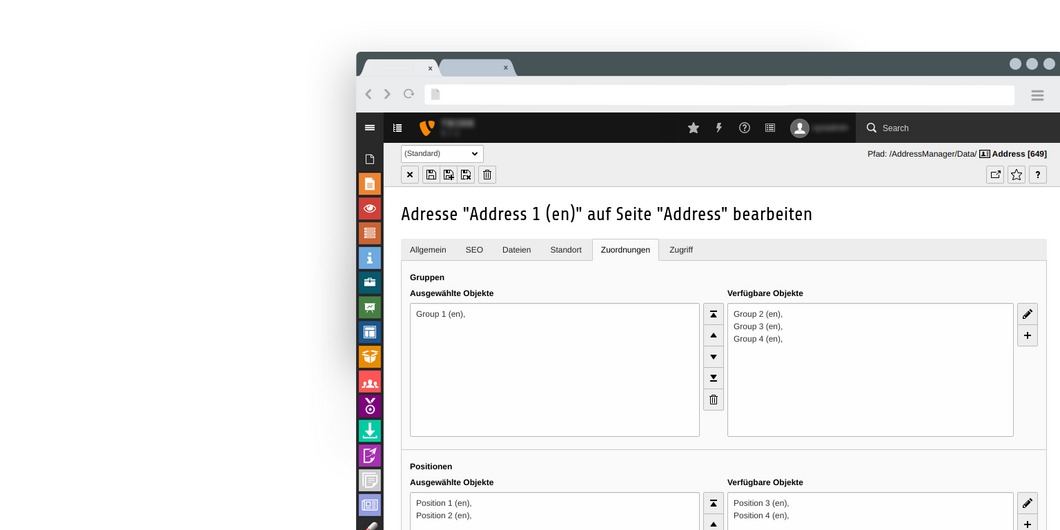
Task: Open the purple medal module icon
Action: point(370,406)
